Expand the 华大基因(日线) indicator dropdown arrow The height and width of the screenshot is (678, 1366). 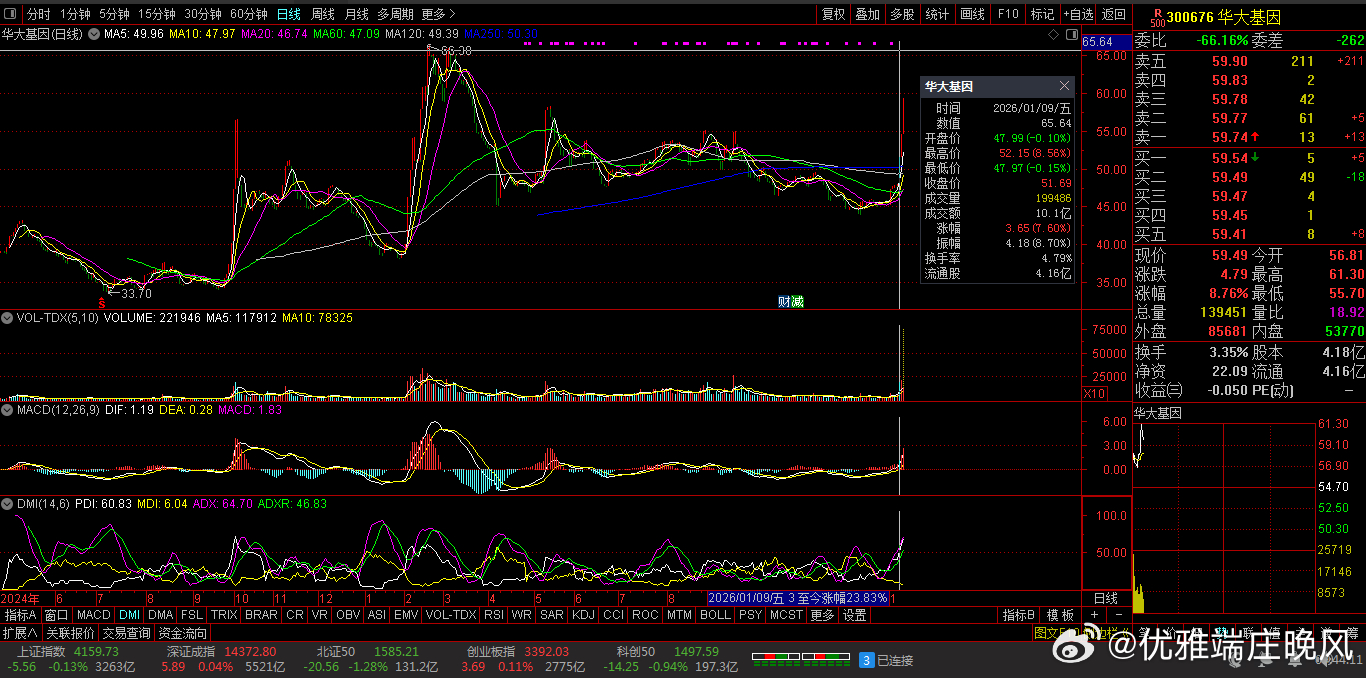(95, 34)
